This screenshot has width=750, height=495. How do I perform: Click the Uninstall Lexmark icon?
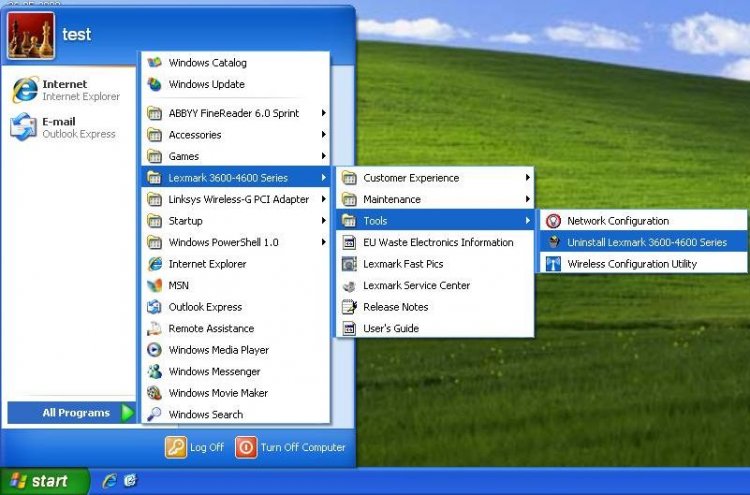[x=553, y=242]
